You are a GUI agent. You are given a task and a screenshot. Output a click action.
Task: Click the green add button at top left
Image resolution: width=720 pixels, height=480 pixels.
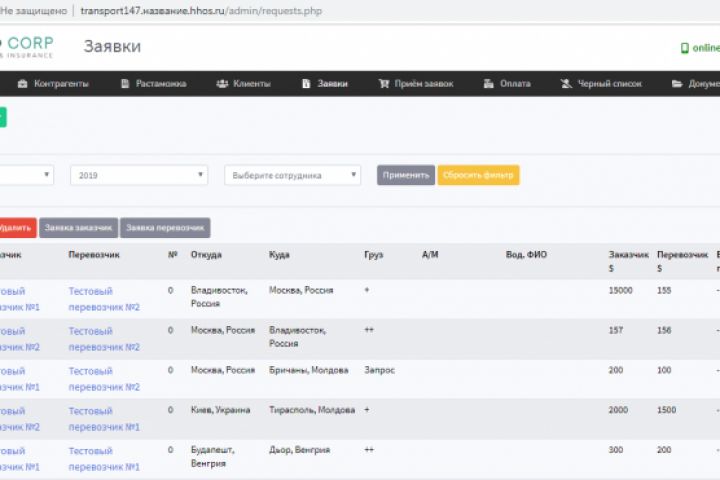(x=3, y=117)
